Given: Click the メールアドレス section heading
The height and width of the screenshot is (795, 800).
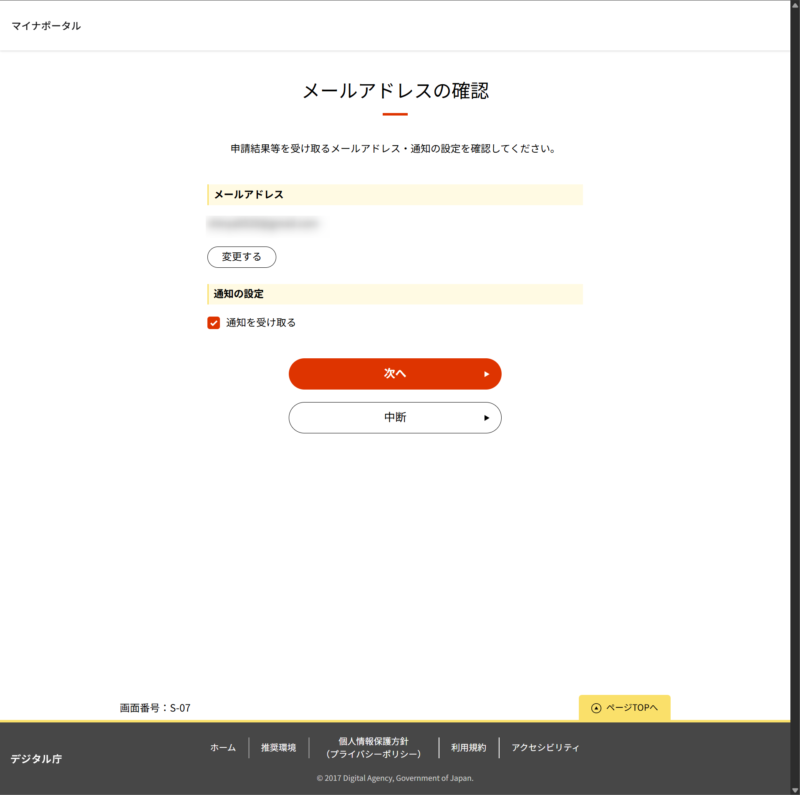Looking at the screenshot, I should point(249,194).
